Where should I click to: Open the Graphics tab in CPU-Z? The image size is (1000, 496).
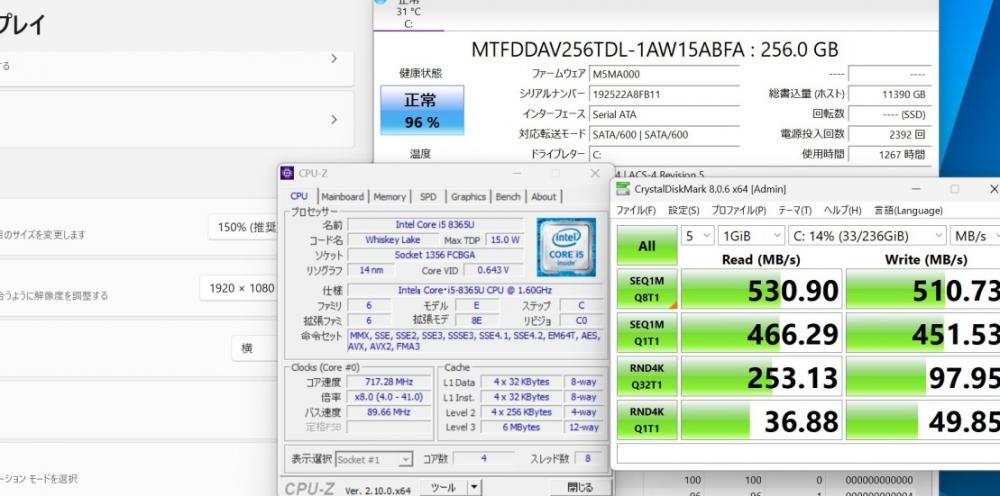[x=468, y=197]
